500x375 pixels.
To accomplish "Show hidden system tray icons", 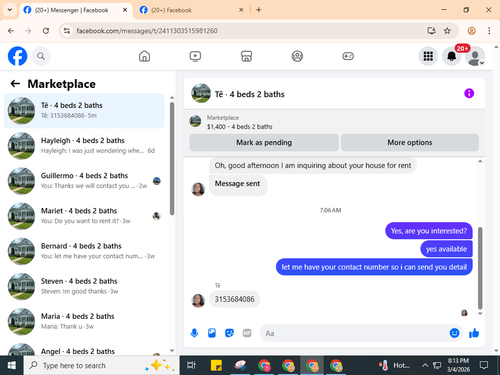I will tap(425, 365).
